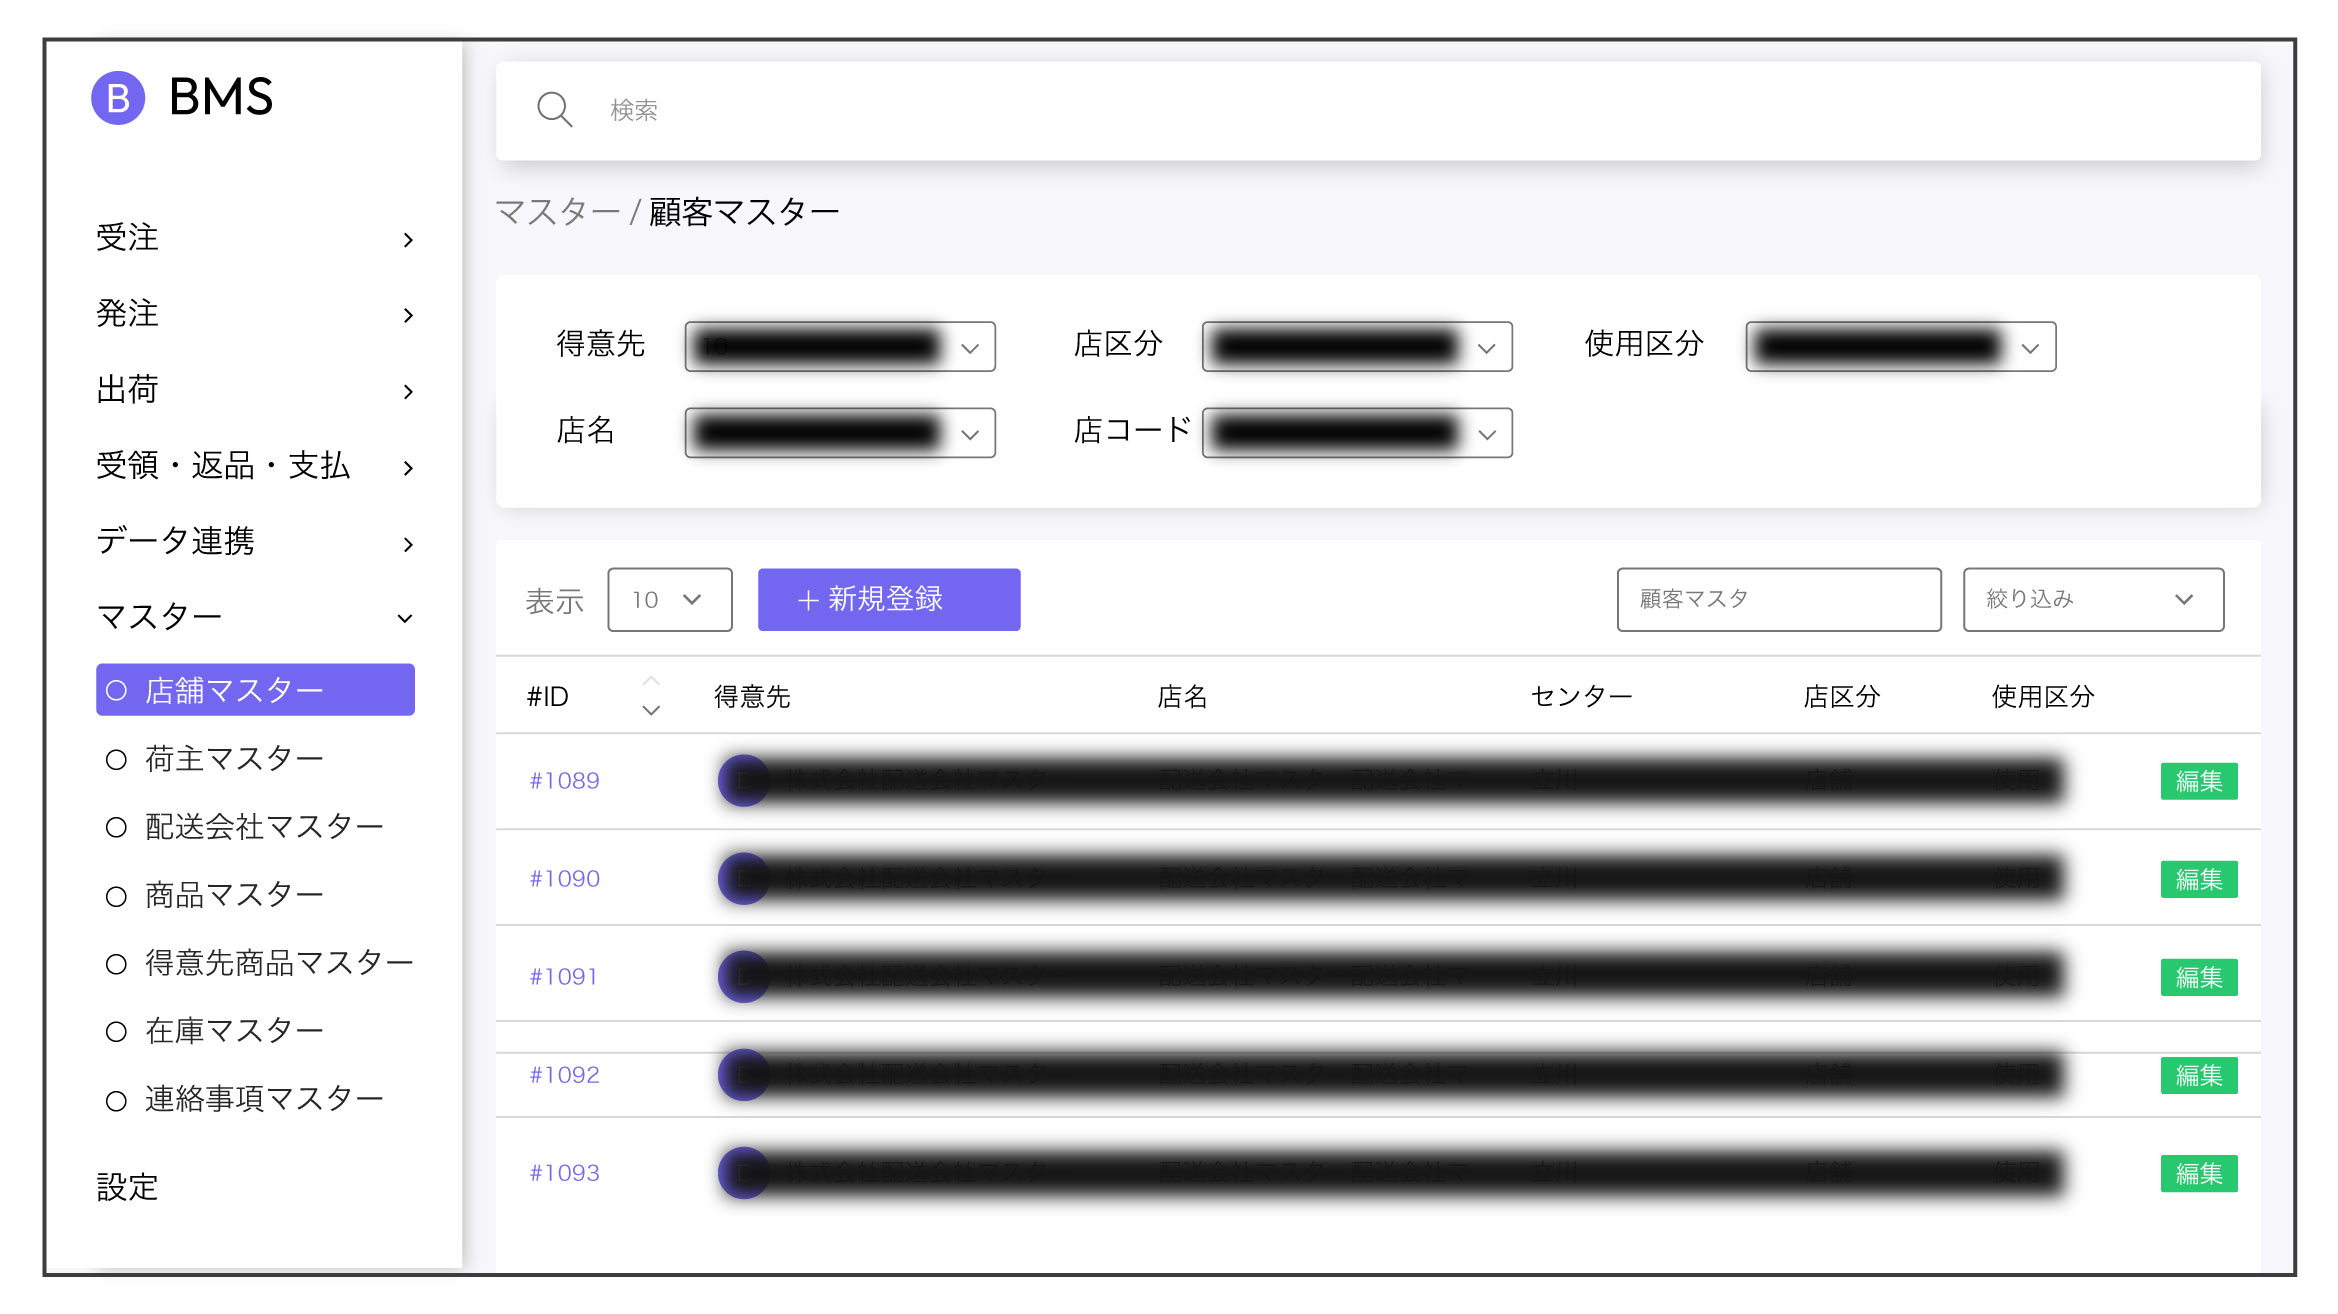The image size is (2338, 1314).
Task: Click the BMS purple logo icon
Action: tap(118, 98)
